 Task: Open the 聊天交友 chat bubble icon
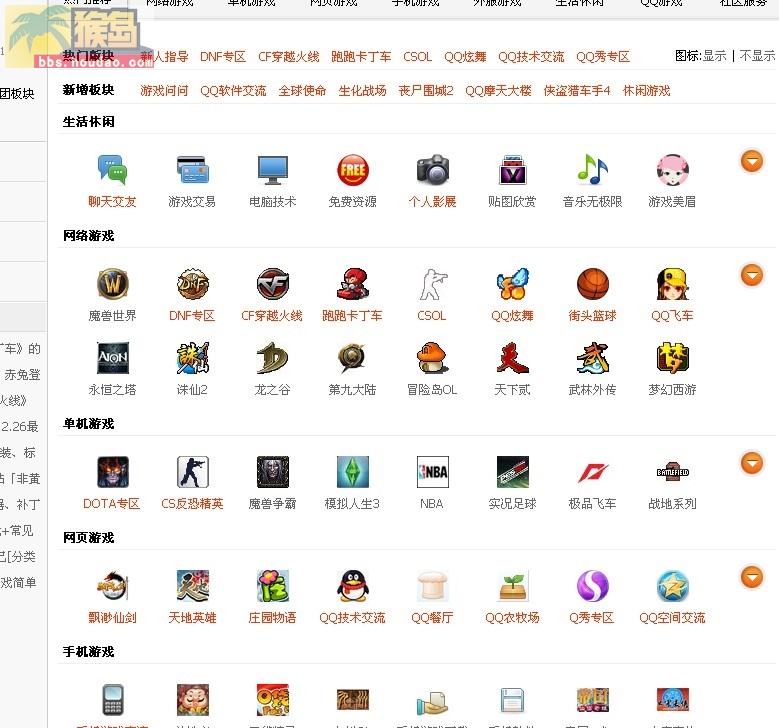pyautogui.click(x=112, y=169)
